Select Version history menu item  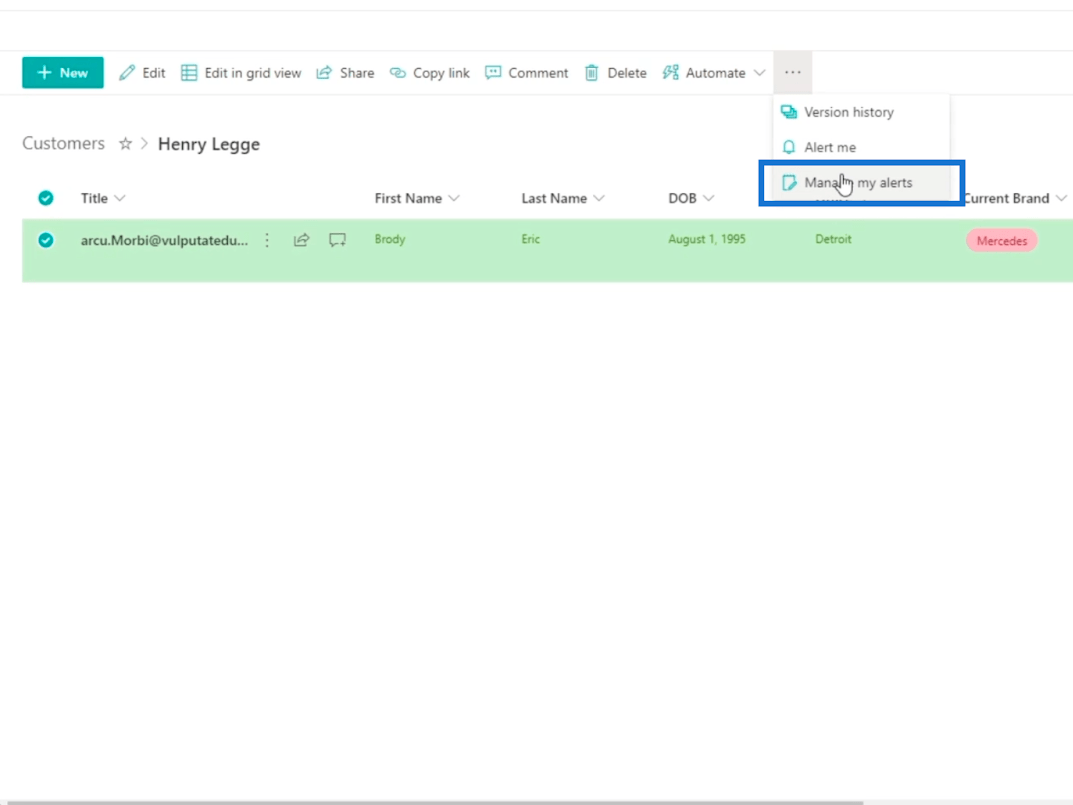coord(862,112)
